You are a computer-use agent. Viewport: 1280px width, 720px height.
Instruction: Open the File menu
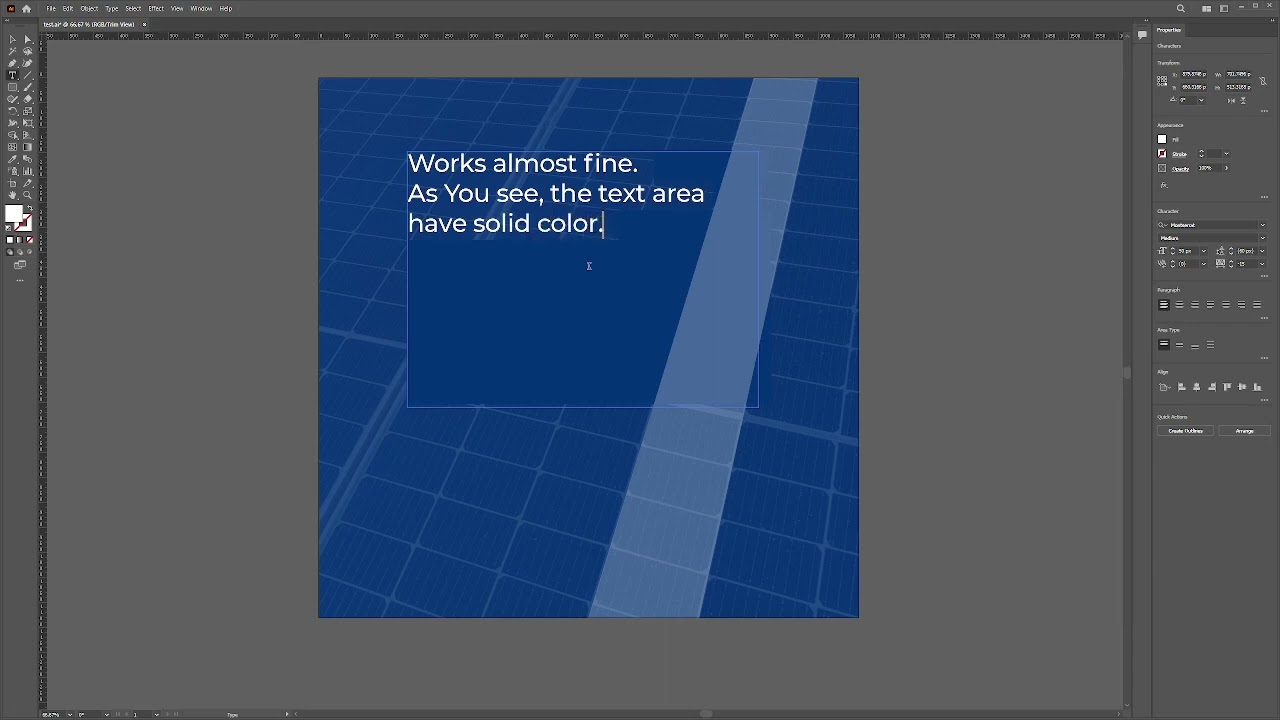pyautogui.click(x=50, y=9)
